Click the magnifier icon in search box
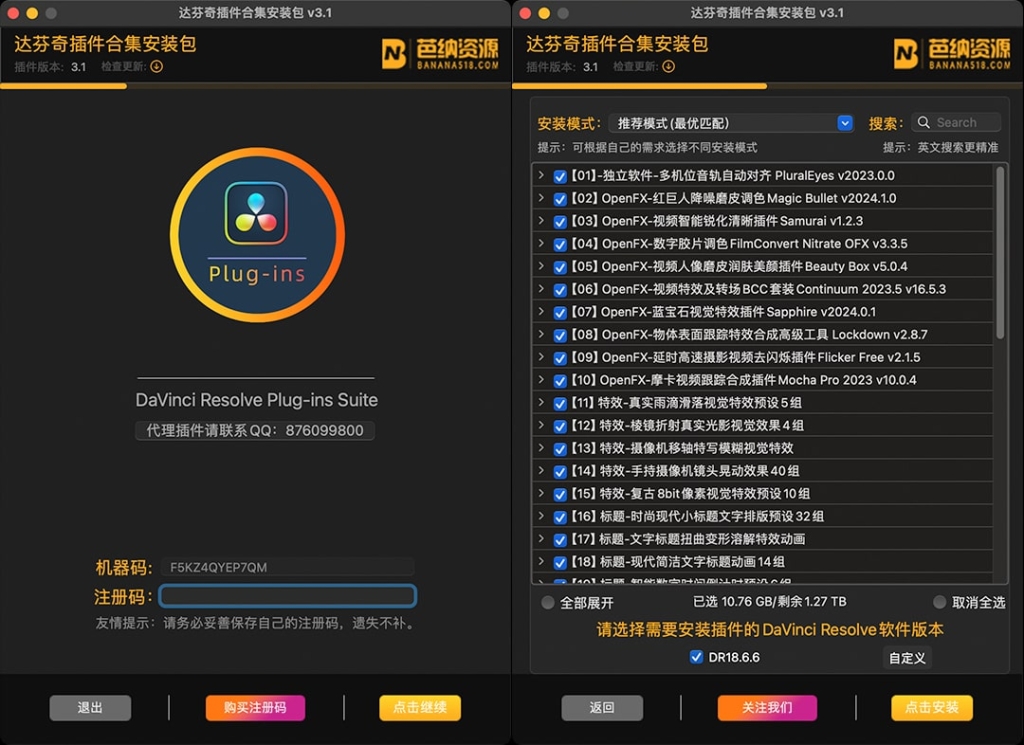The width and height of the screenshot is (1024, 745). click(924, 123)
